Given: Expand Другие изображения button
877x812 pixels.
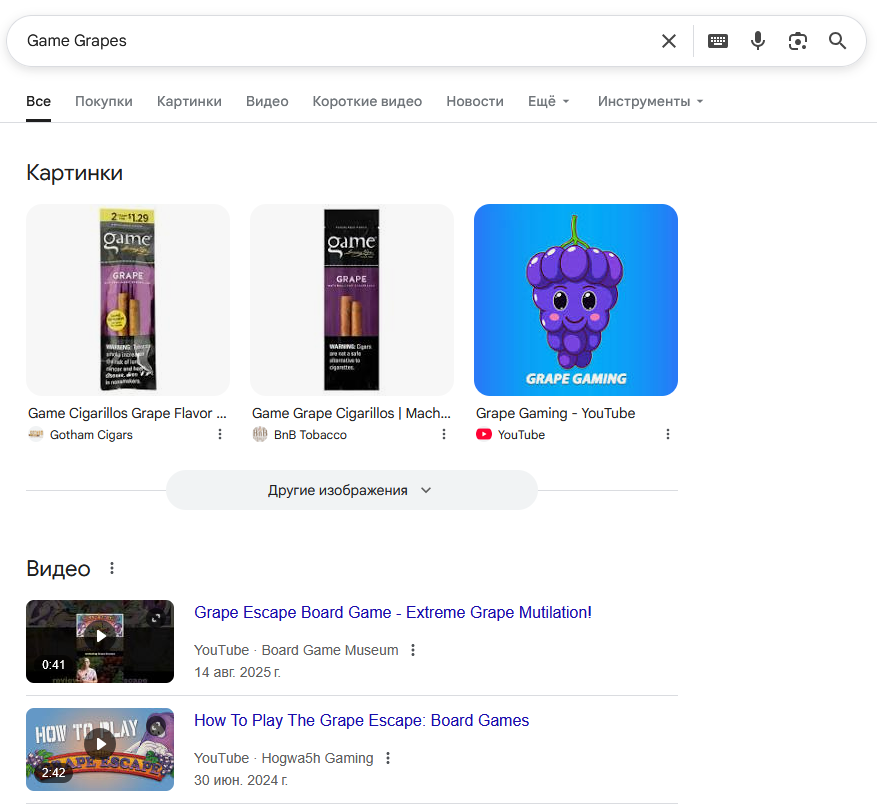Looking at the screenshot, I should (352, 490).
